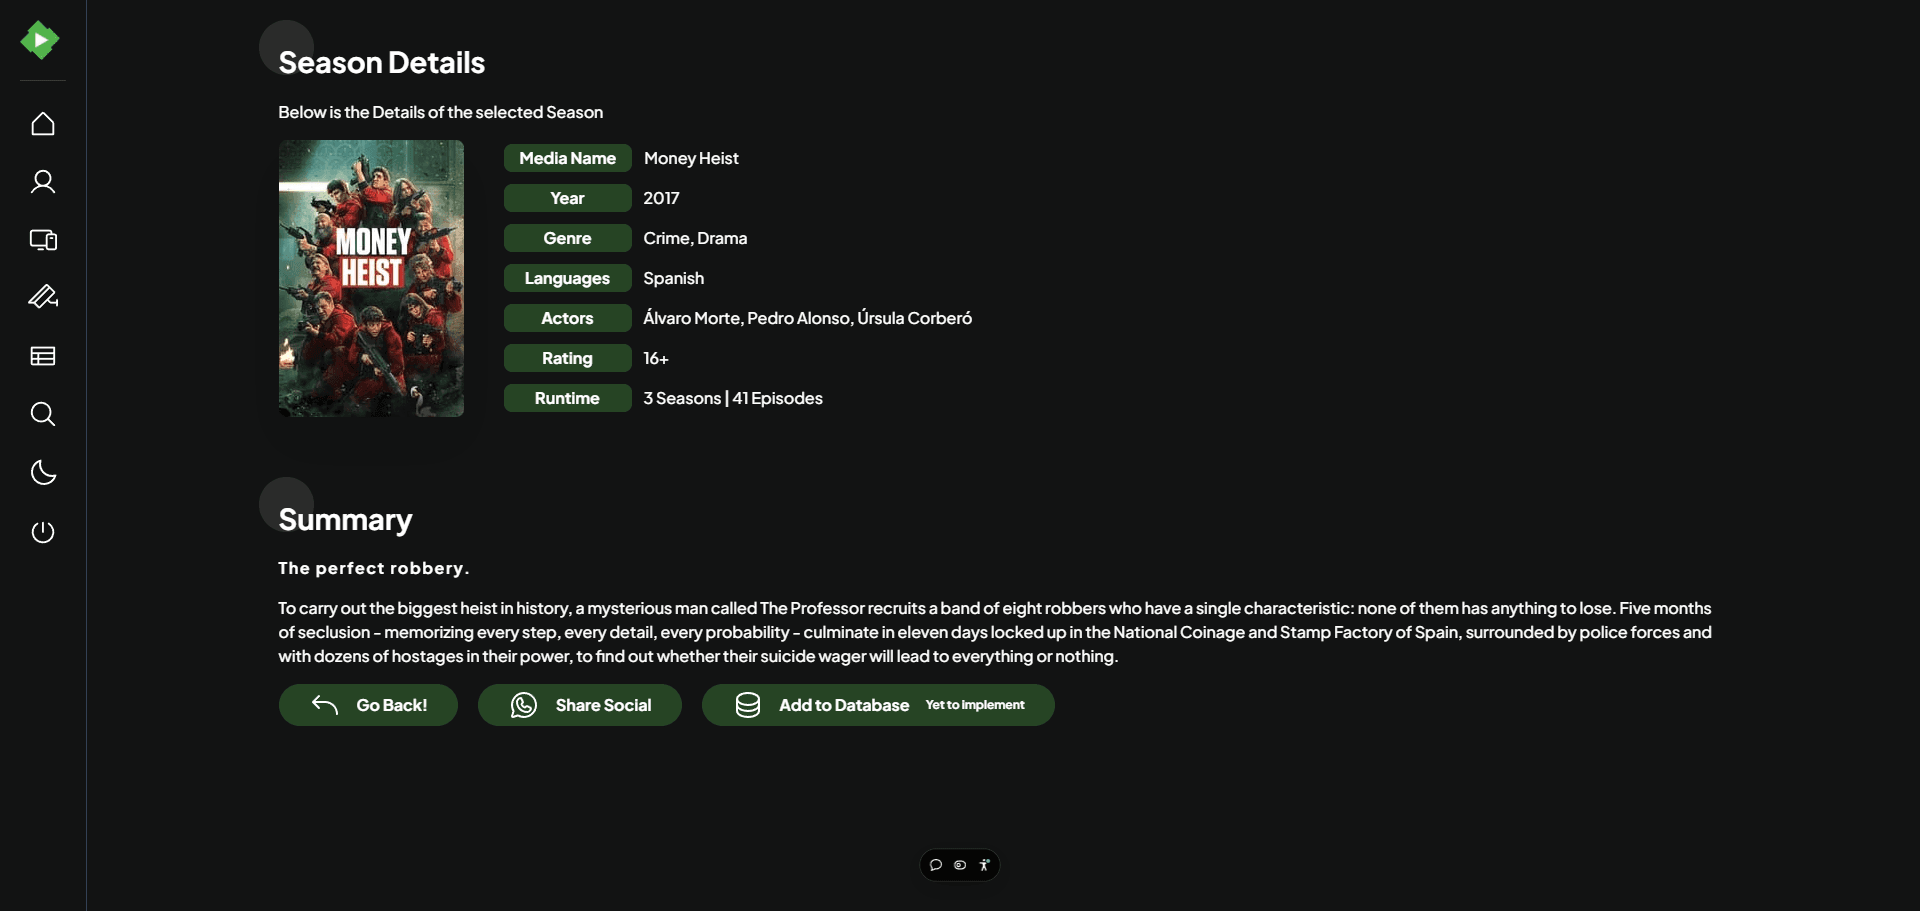Screen dimensions: 1920x911
Task: Click the 'Crime, Drama' genre value
Action: 695,238
